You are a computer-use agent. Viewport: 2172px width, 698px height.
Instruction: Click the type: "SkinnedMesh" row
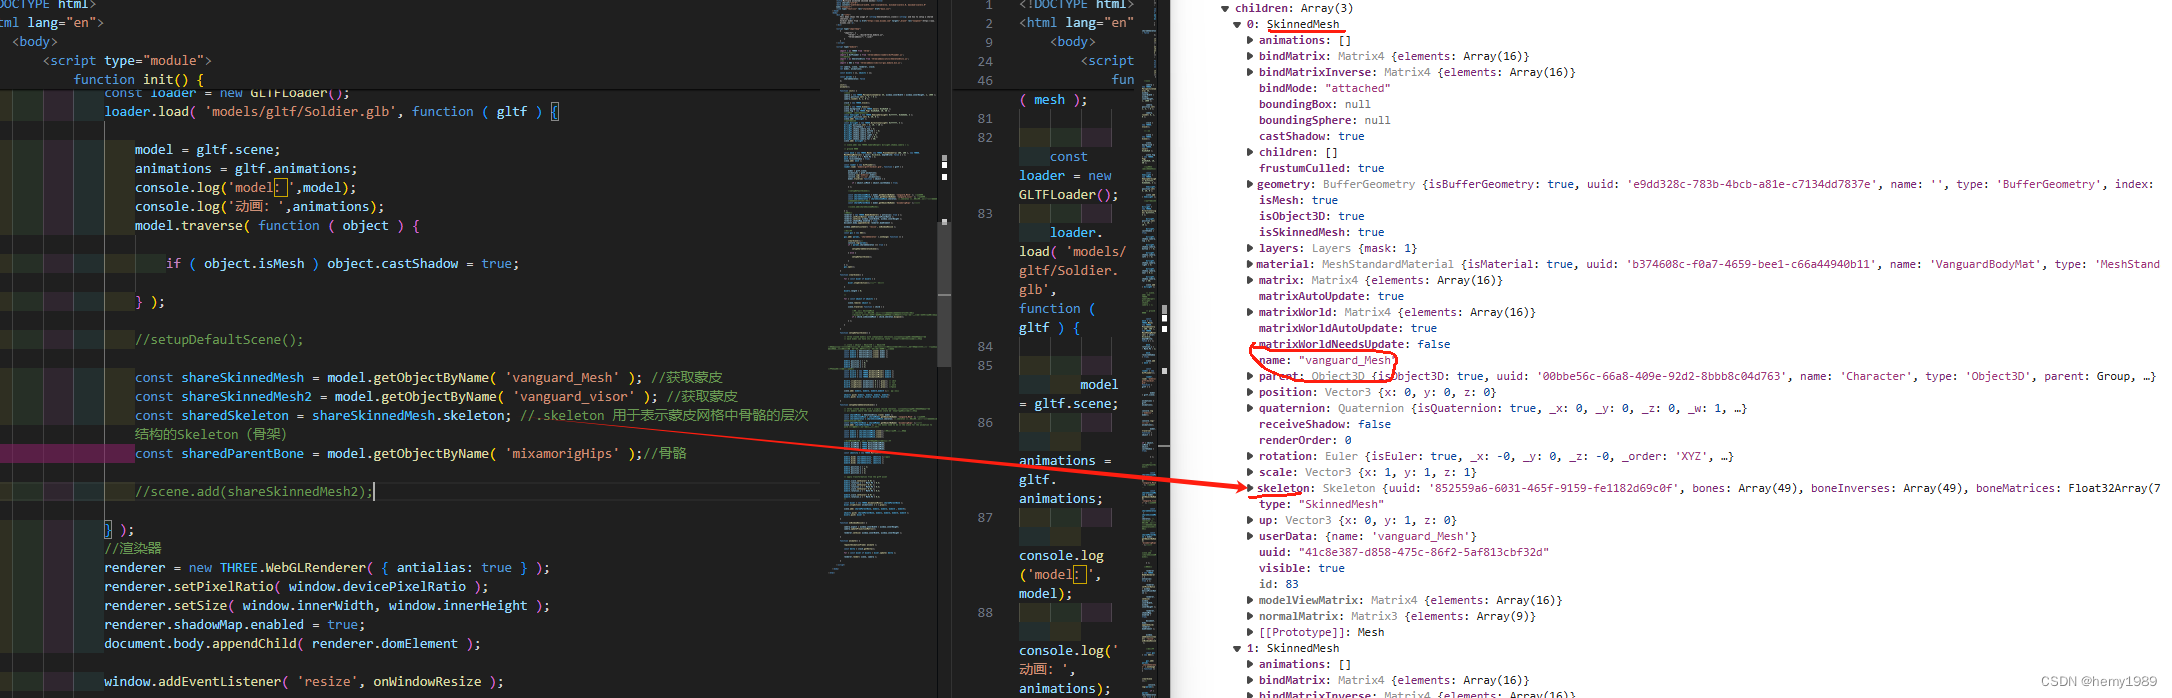[x=1322, y=504]
